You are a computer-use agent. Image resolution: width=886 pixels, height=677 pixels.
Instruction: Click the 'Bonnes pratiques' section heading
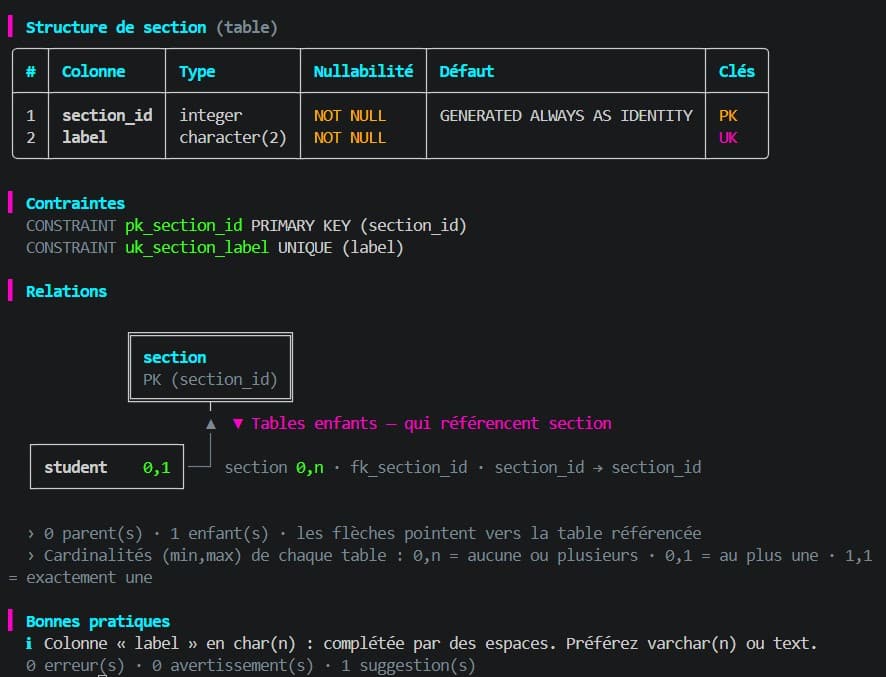pyautogui.click(x=98, y=622)
